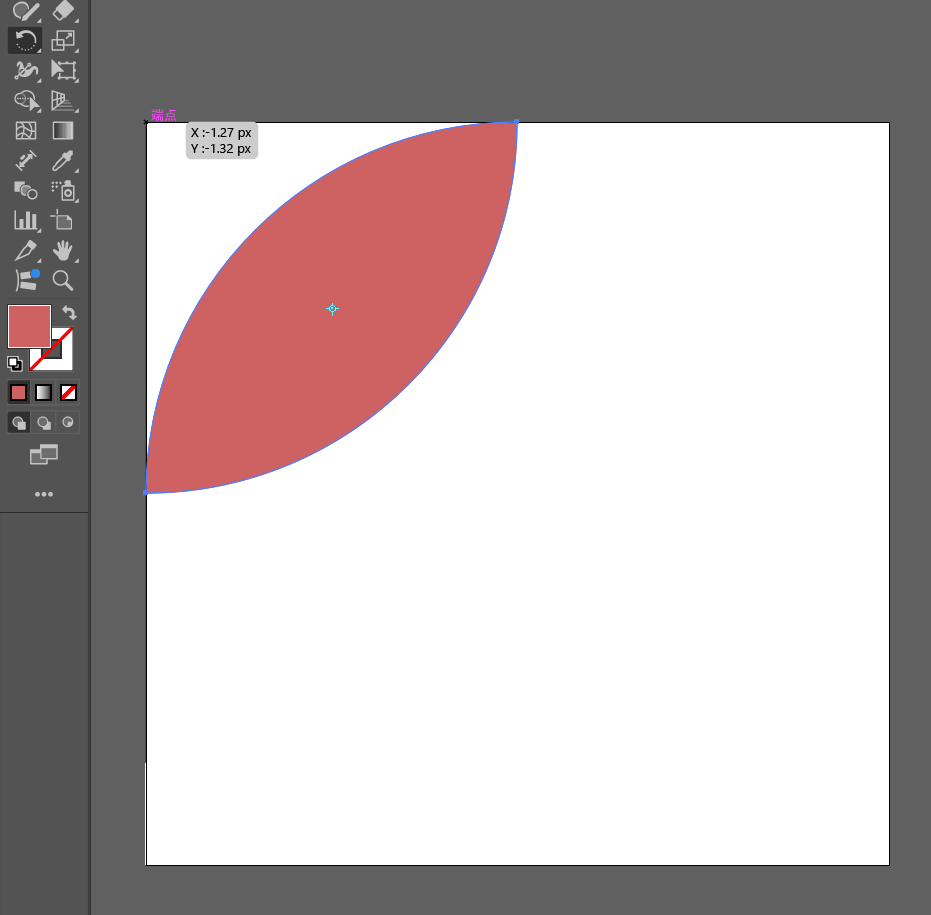Select the Perspective Grid tool
Image resolution: width=931 pixels, height=915 pixels.
point(63,101)
